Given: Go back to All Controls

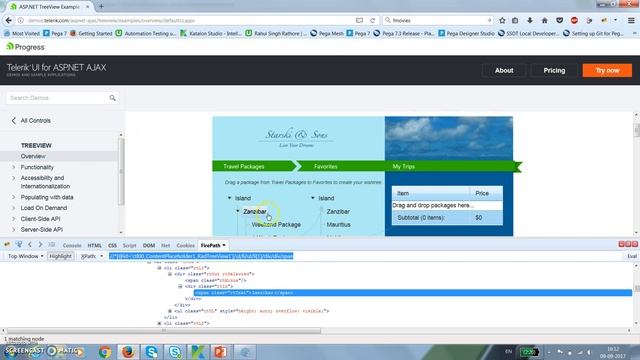Looking at the screenshot, I should [31, 120].
